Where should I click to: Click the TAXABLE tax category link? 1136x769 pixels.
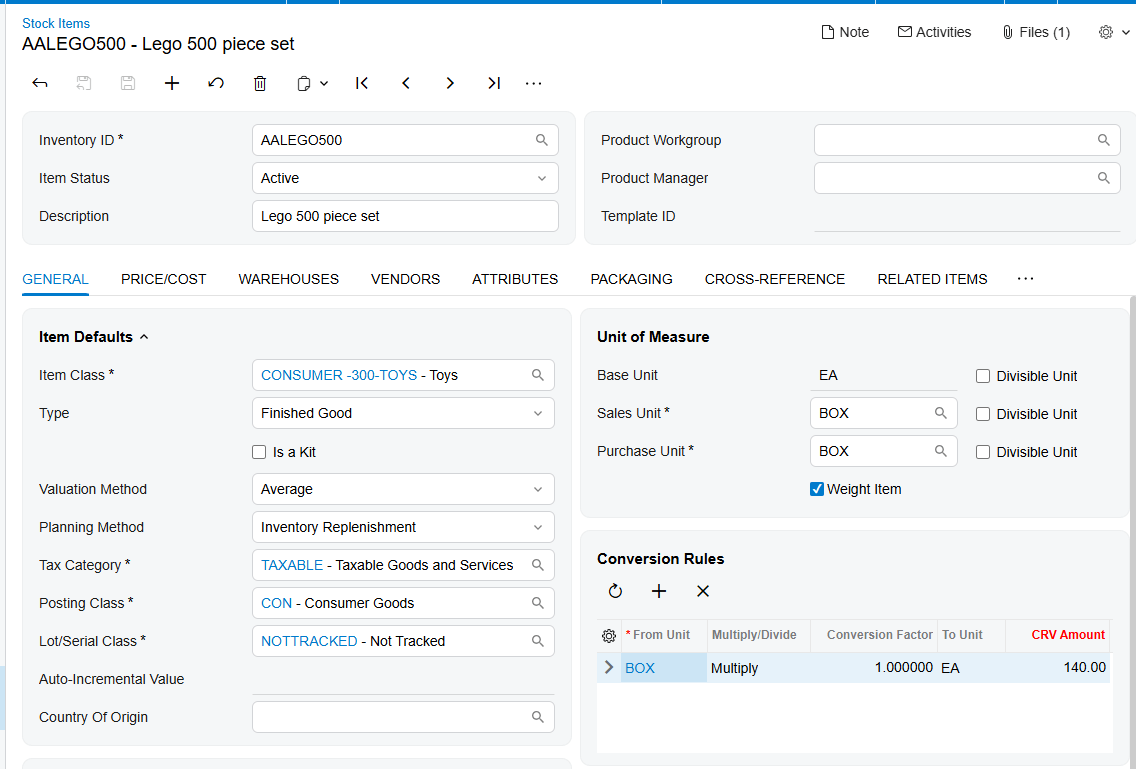(x=292, y=565)
